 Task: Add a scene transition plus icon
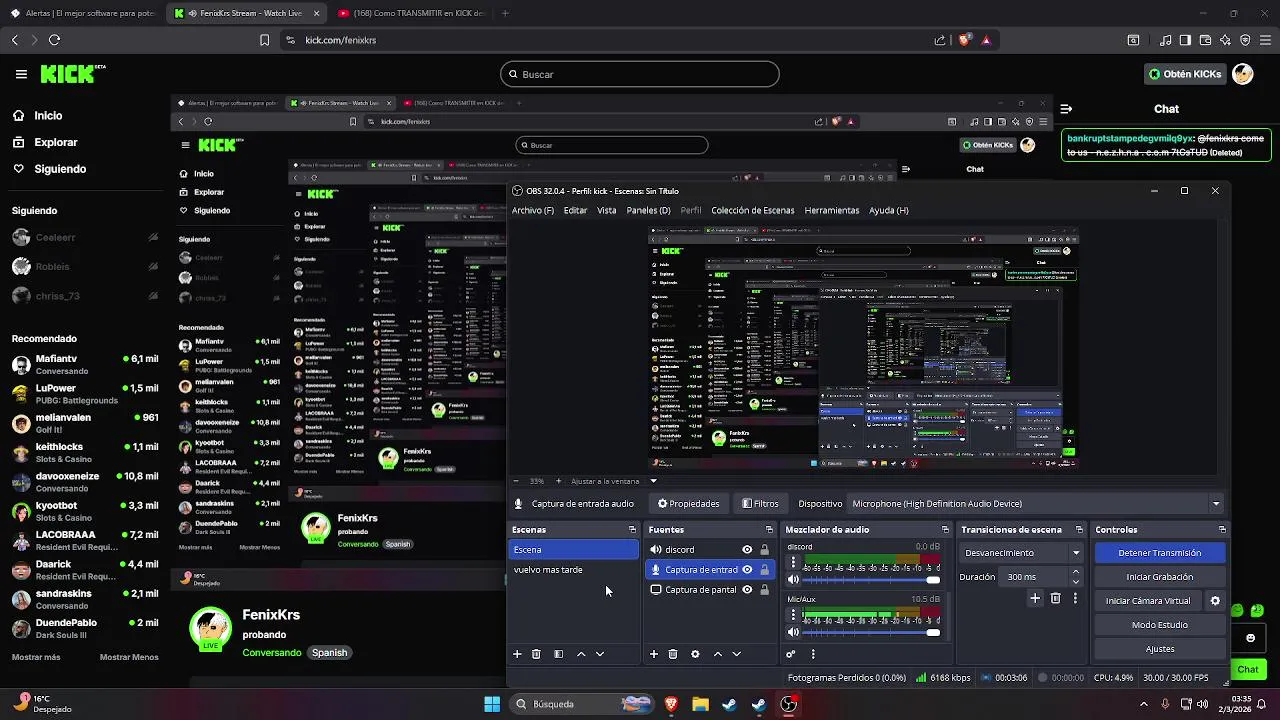1035,598
